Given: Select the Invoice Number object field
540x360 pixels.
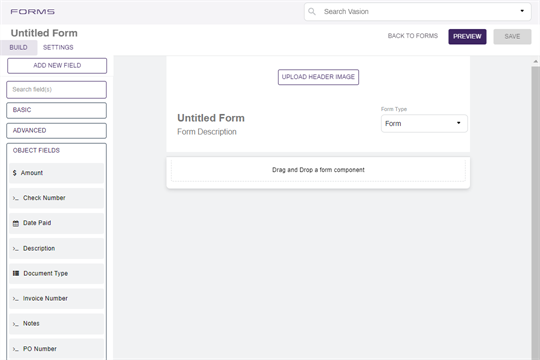Looking at the screenshot, I should click(x=56, y=299).
